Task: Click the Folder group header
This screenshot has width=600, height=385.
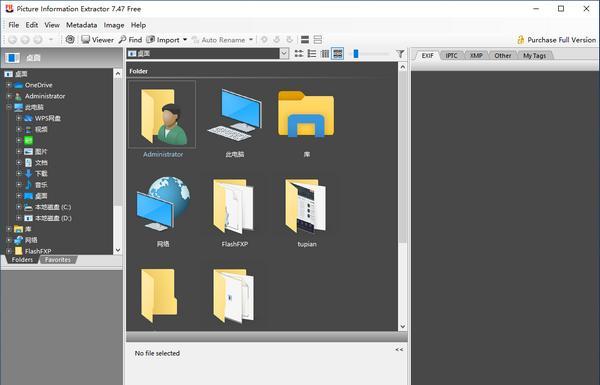Action: coord(139,71)
